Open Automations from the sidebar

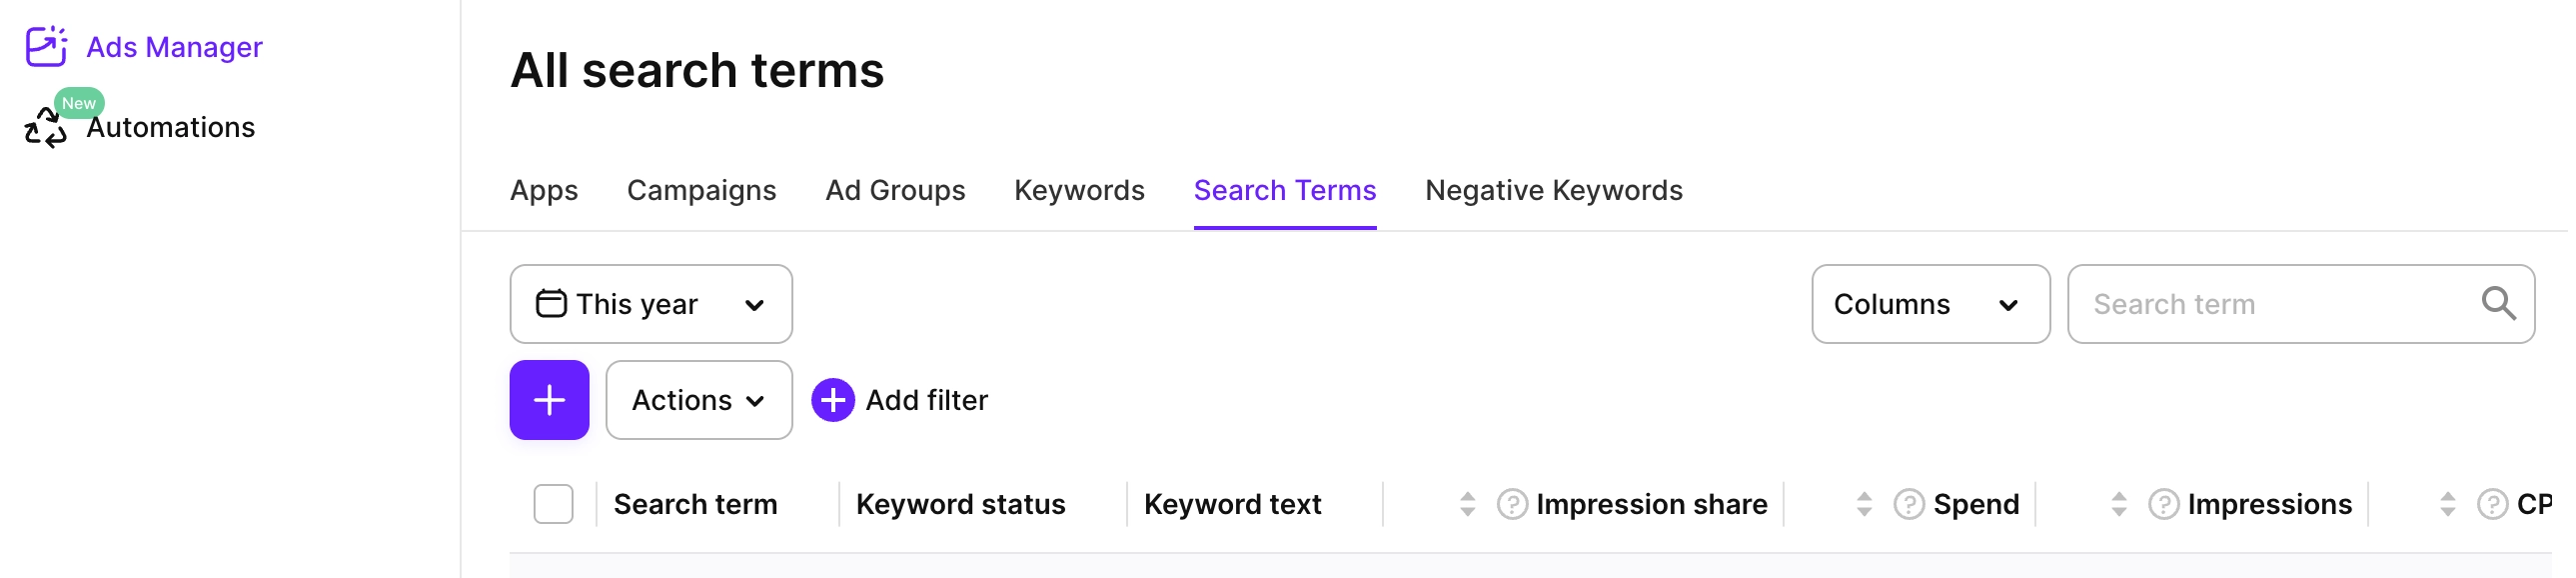point(168,127)
